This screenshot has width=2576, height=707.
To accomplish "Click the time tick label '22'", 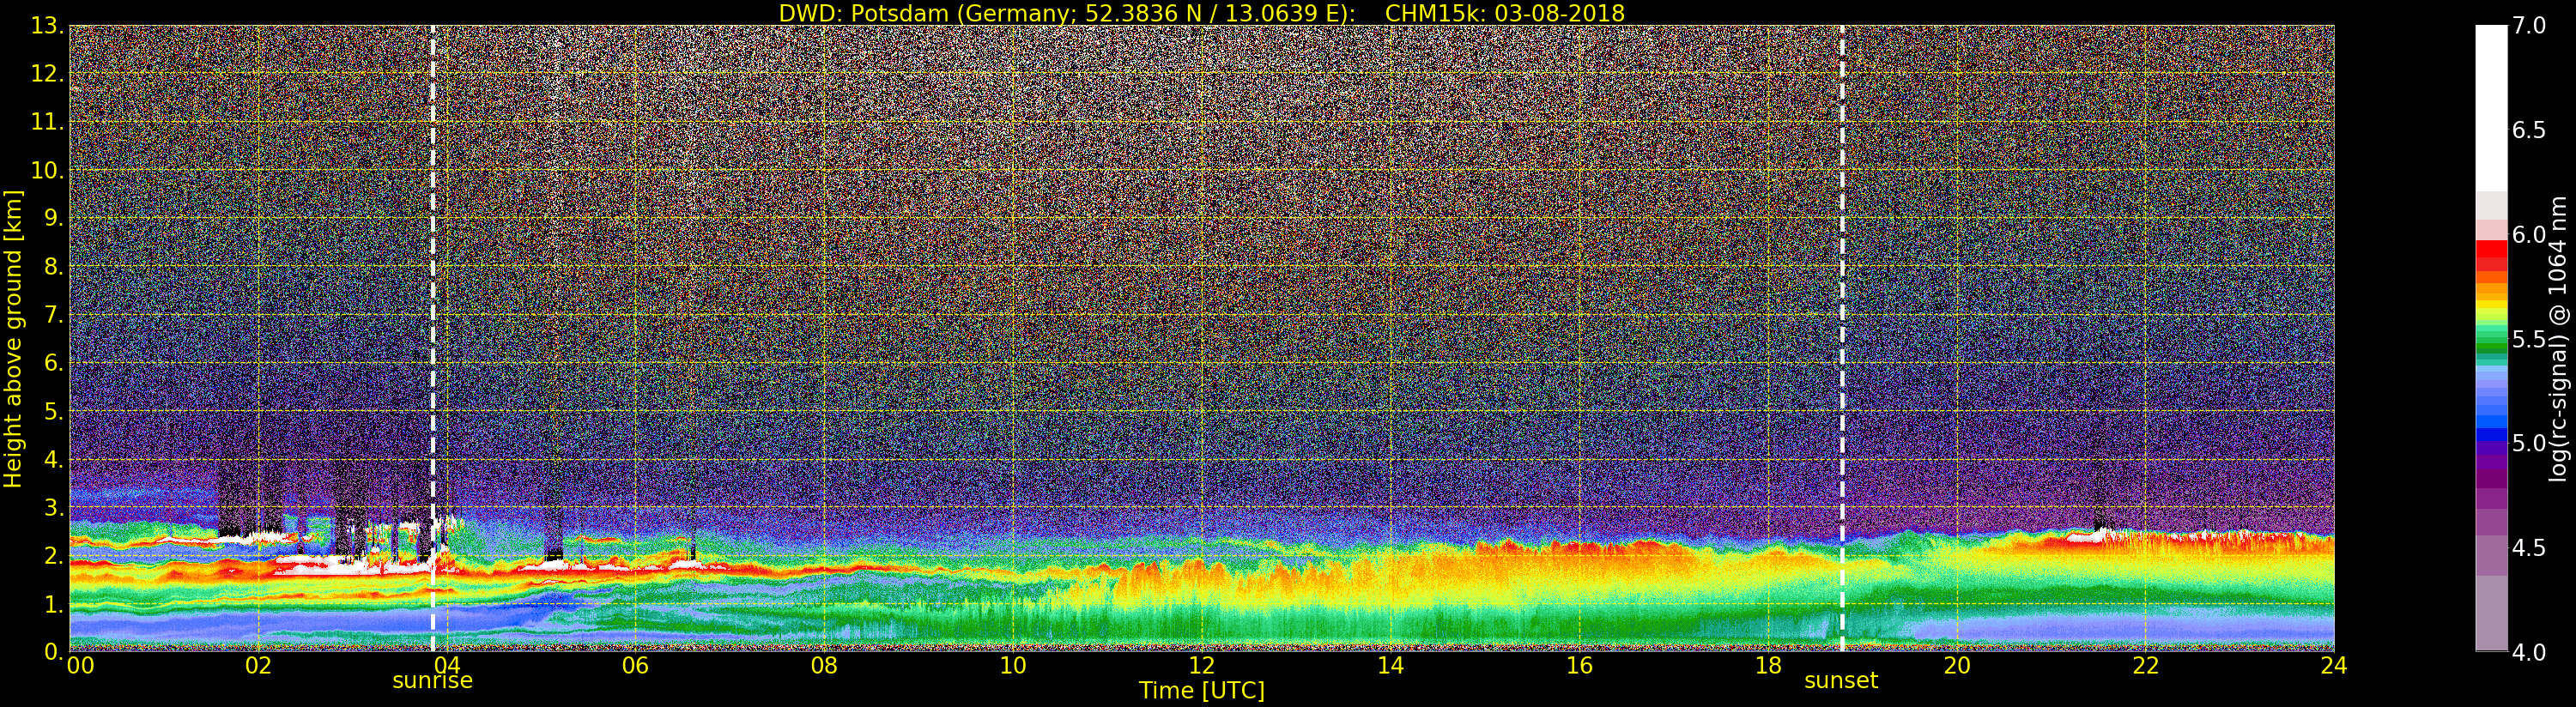I will pos(2145,665).
